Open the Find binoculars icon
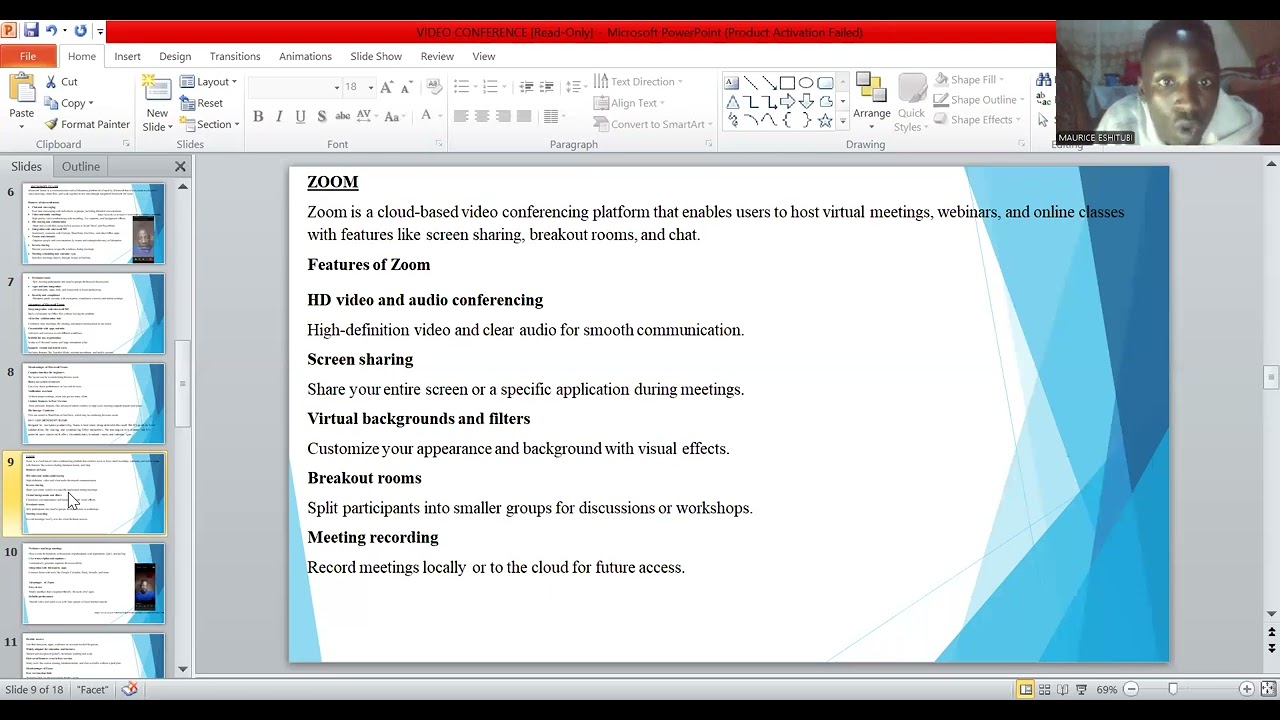This screenshot has height=720, width=1280. (1045, 80)
